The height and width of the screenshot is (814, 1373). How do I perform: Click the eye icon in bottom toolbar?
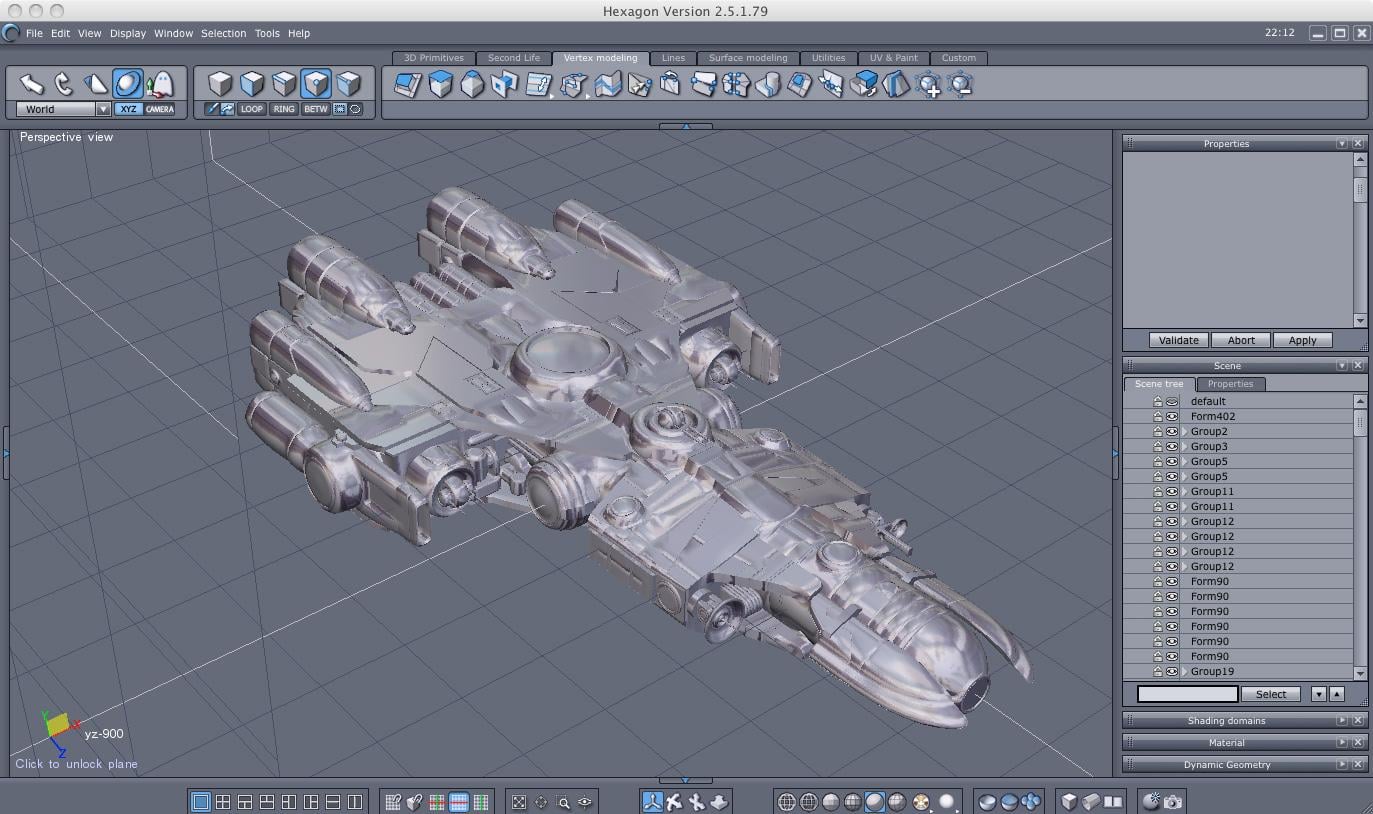pyautogui.click(x=585, y=802)
